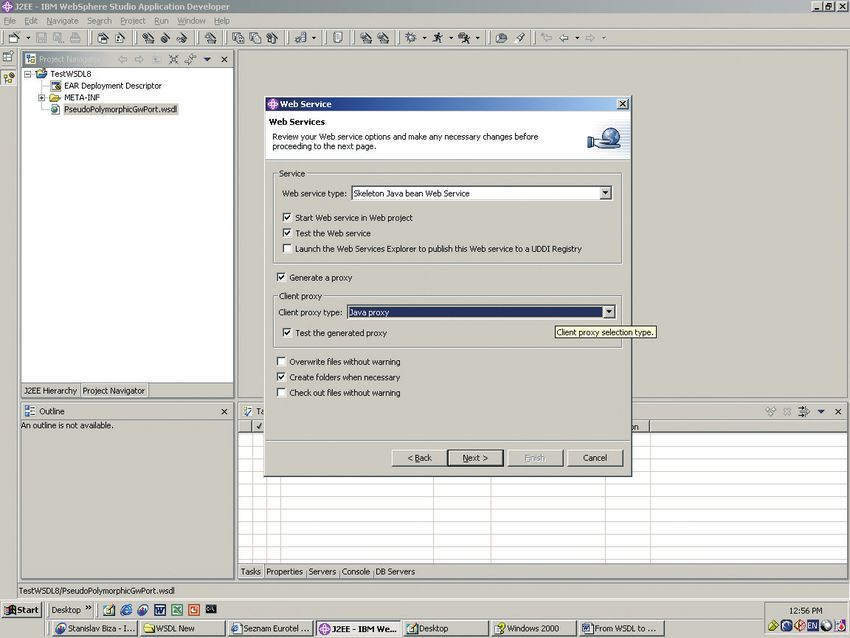Switch to the Servers tab
The width and height of the screenshot is (850, 638).
click(322, 571)
